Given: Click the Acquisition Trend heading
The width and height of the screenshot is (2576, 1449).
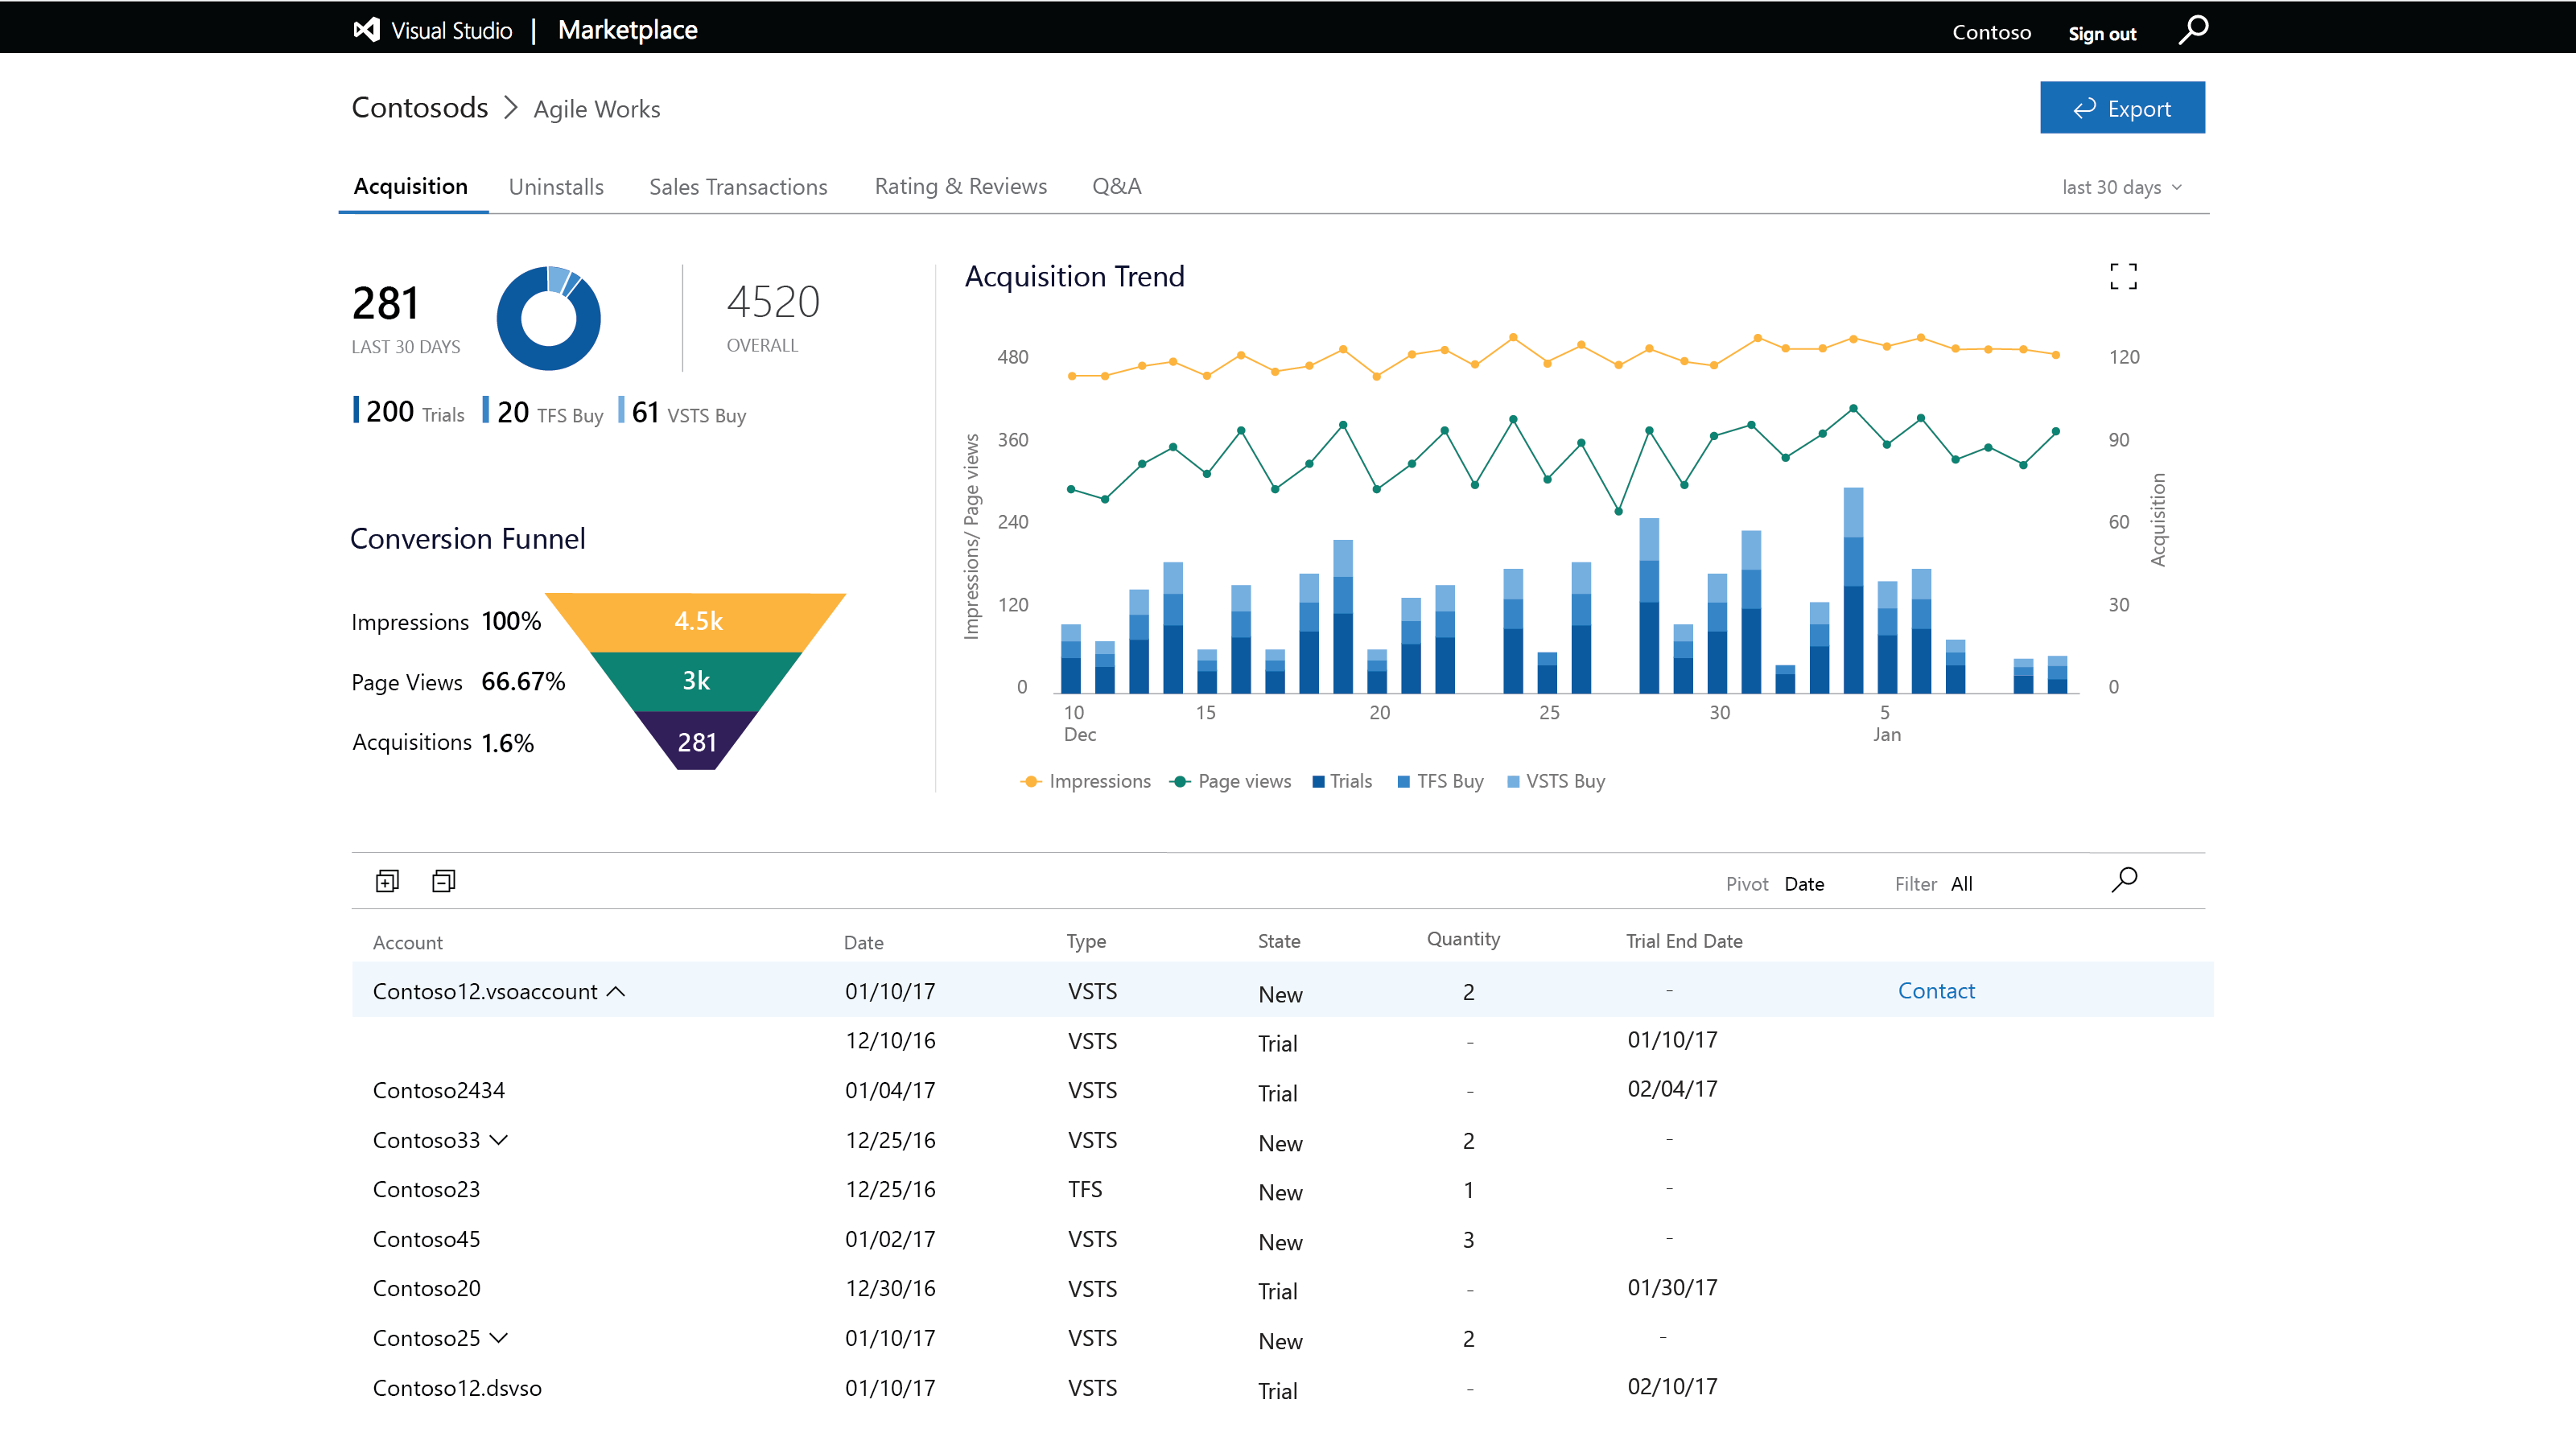Looking at the screenshot, I should pyautogui.click(x=1074, y=276).
